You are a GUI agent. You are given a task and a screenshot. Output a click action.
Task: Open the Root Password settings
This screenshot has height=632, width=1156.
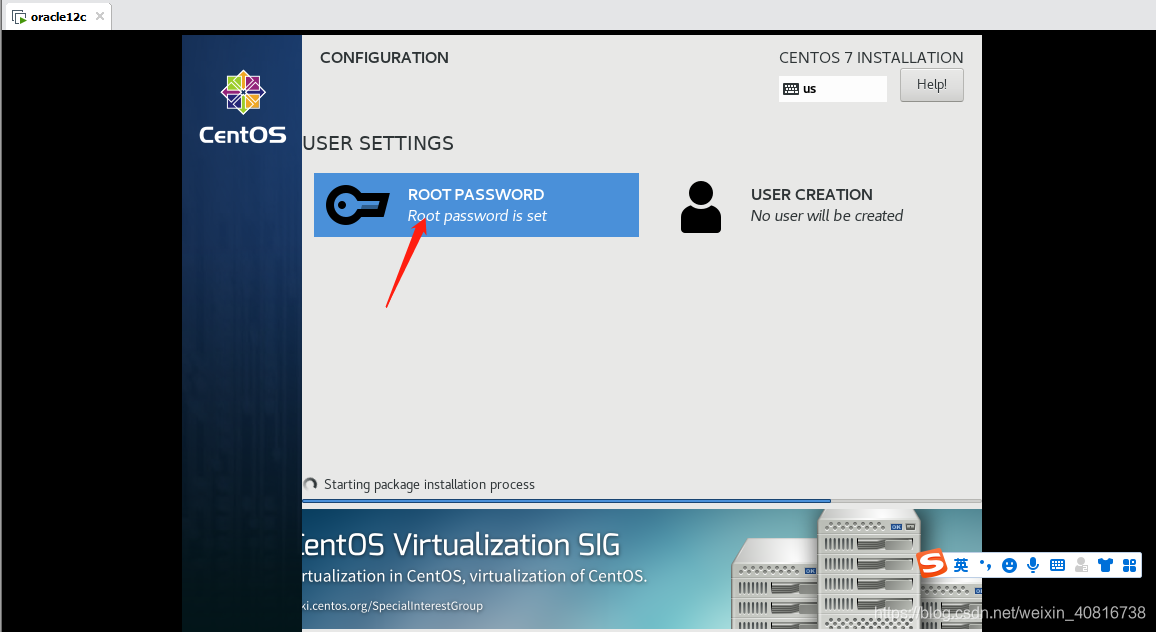point(476,205)
